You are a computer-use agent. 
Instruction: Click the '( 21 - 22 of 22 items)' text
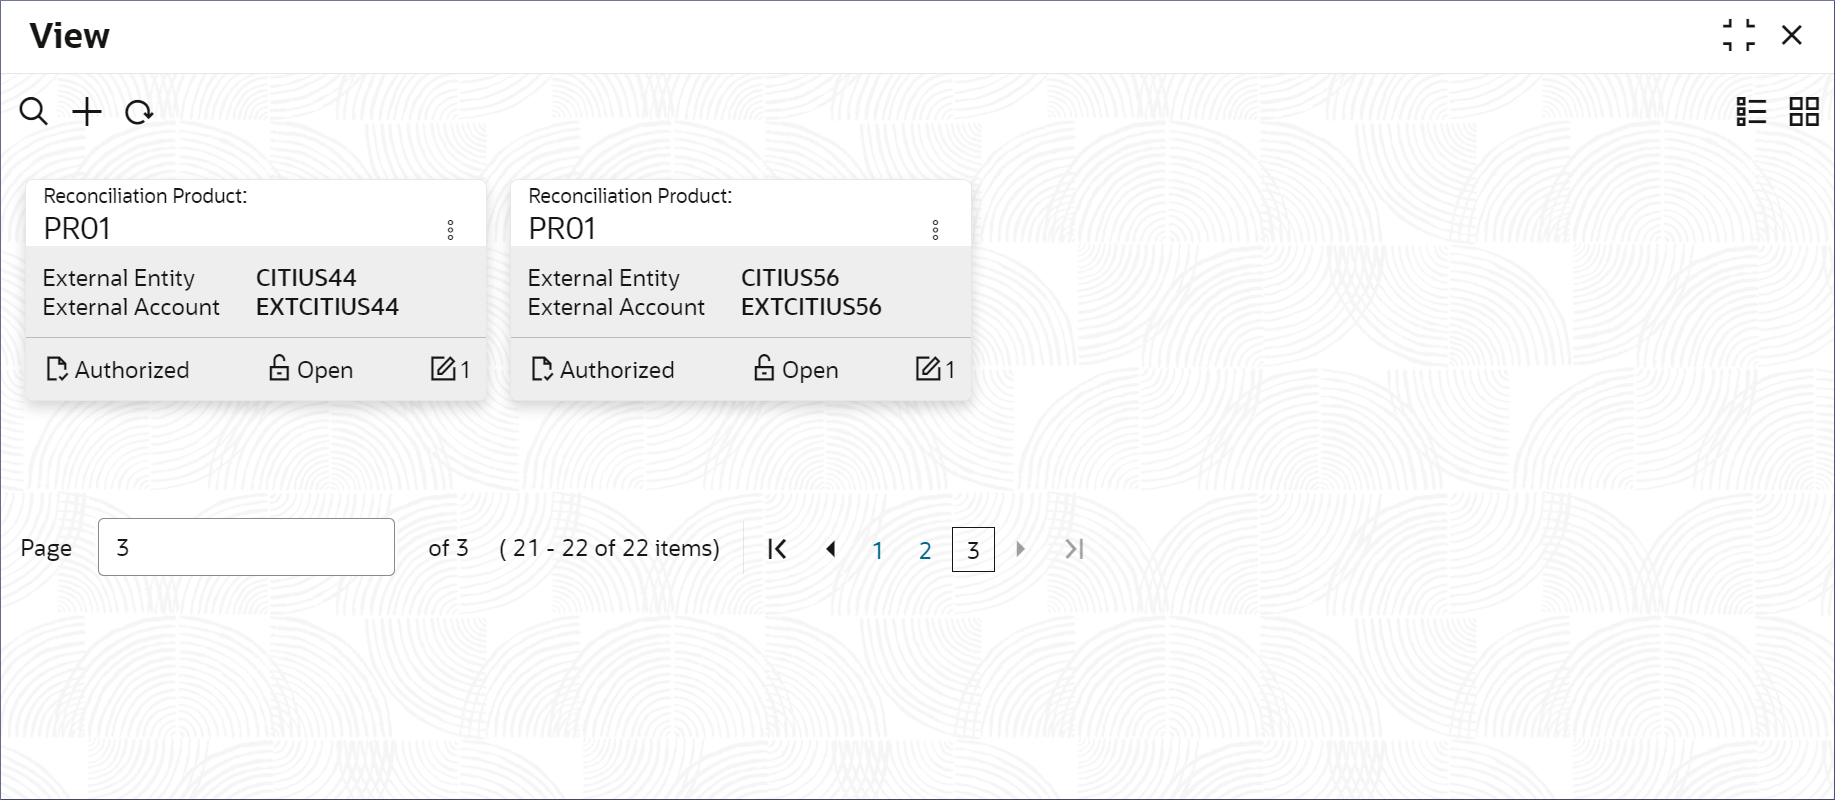pyautogui.click(x=609, y=548)
